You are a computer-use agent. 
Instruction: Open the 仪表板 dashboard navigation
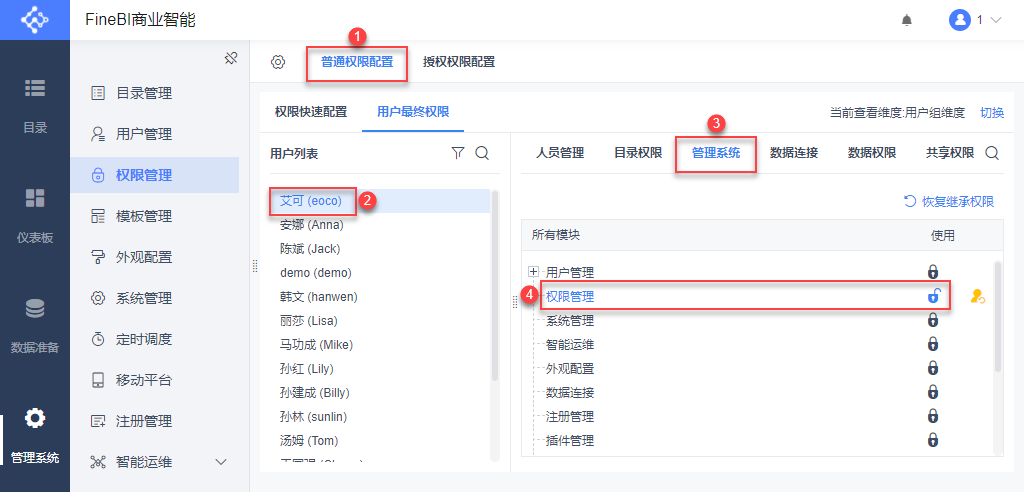(x=35, y=215)
